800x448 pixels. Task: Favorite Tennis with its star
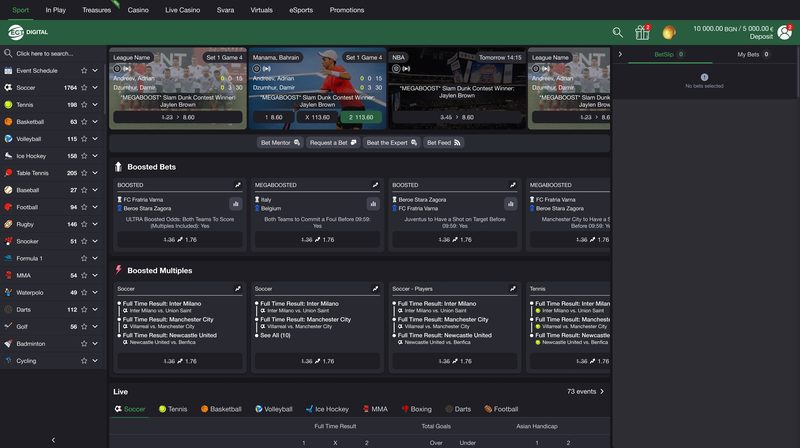[84, 105]
